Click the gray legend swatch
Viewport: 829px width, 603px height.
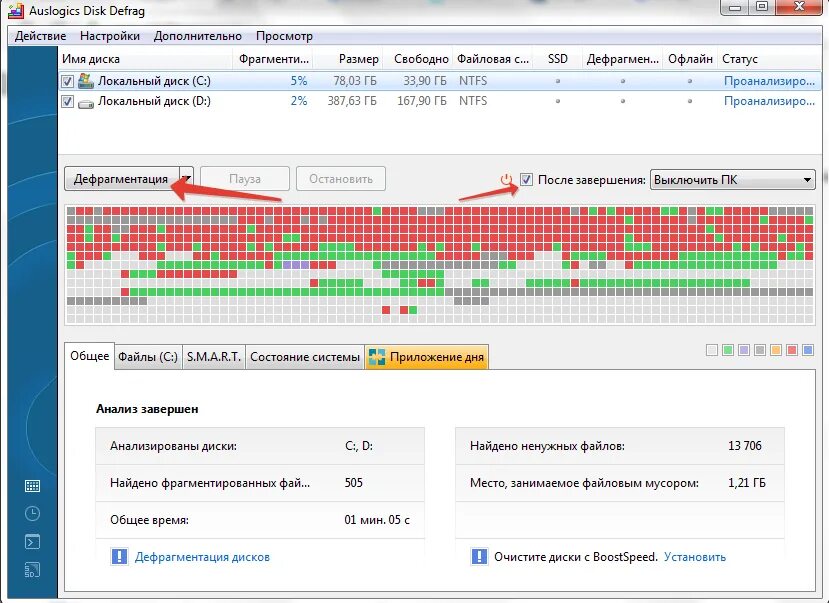[x=760, y=350]
